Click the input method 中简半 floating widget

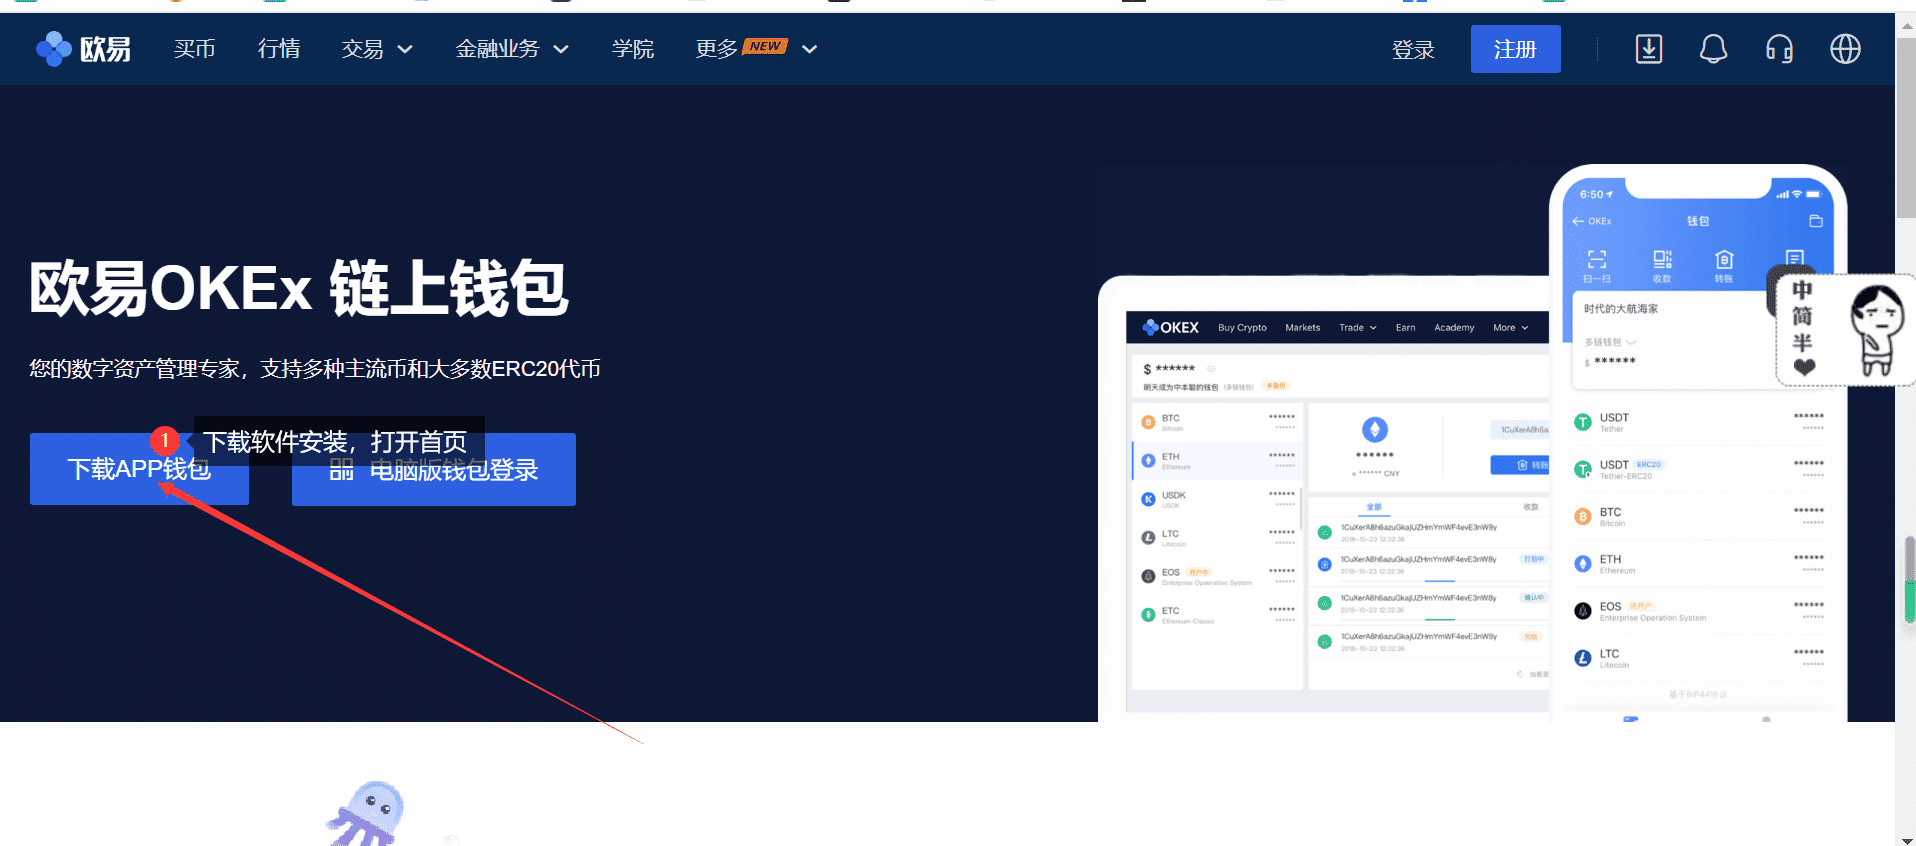(1845, 329)
